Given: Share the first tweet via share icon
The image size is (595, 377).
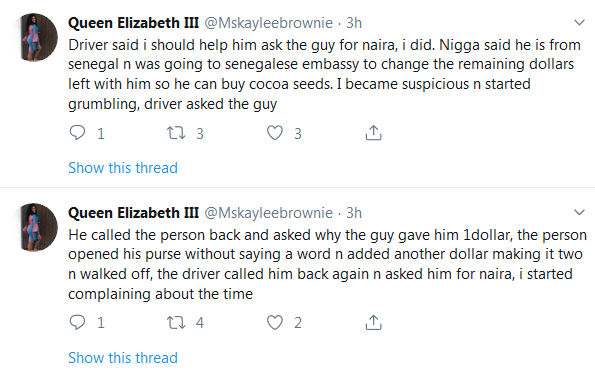Looking at the screenshot, I should coord(373,133).
